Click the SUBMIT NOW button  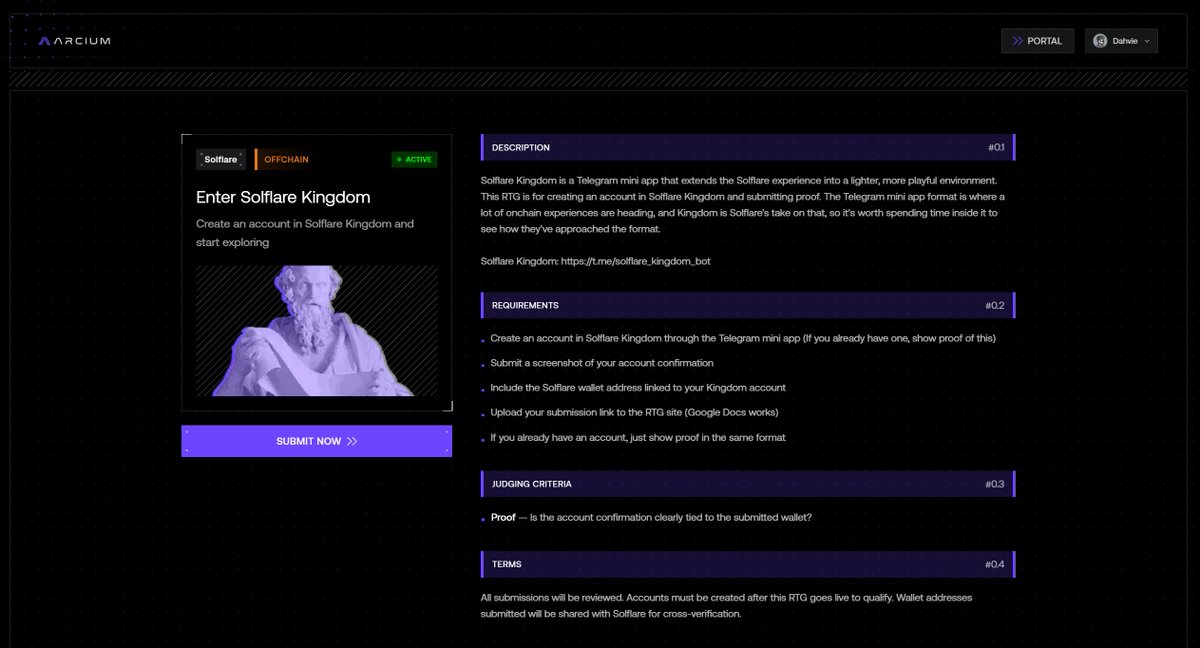coord(316,441)
